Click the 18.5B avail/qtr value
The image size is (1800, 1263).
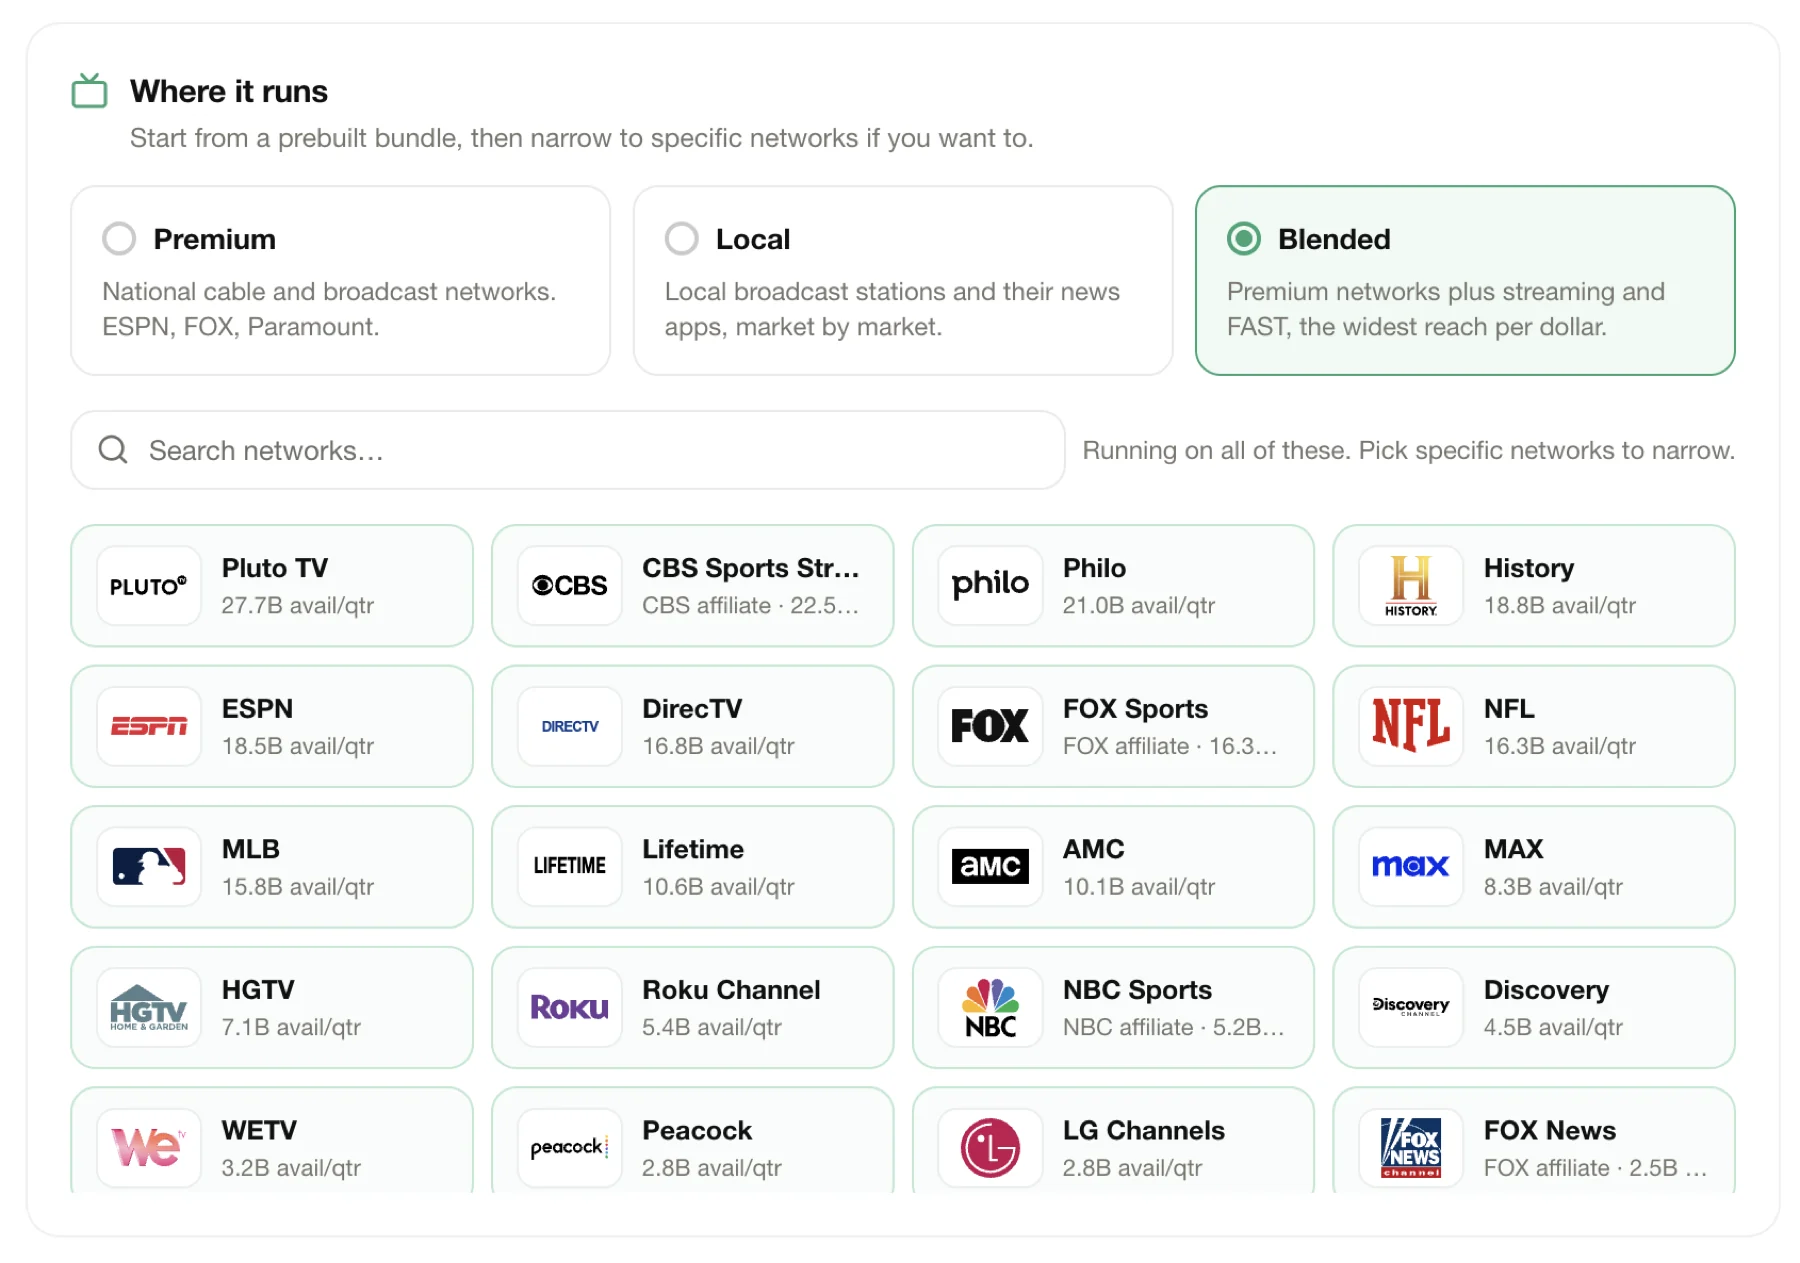(x=298, y=746)
